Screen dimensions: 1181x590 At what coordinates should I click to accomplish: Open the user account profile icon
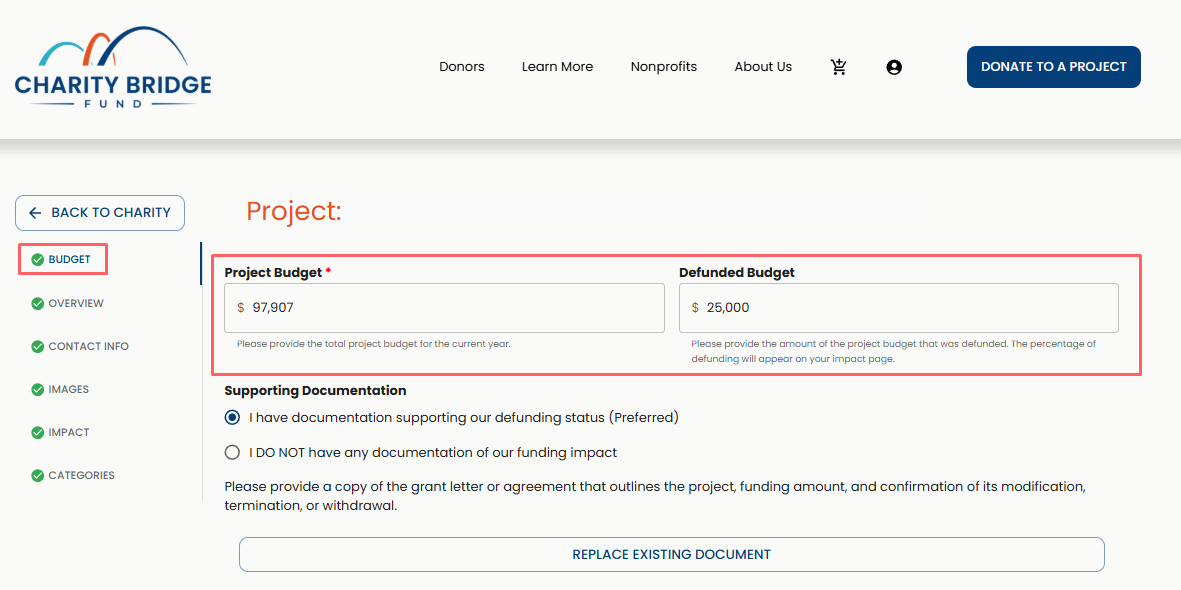[x=894, y=67]
